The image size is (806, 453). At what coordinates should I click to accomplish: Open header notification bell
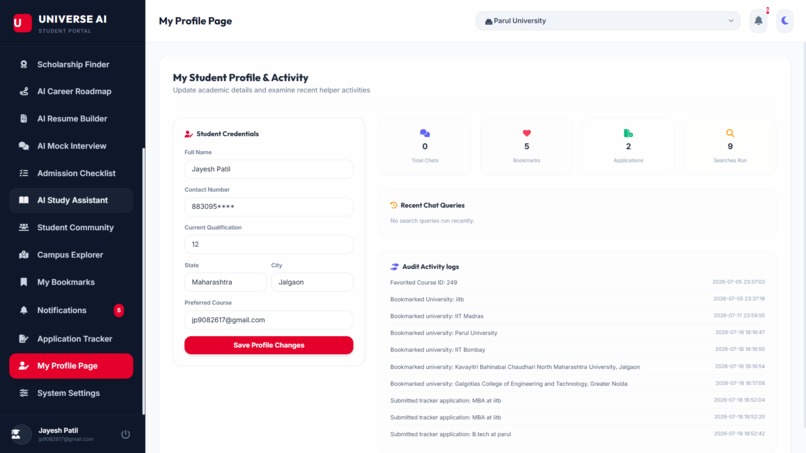click(758, 21)
